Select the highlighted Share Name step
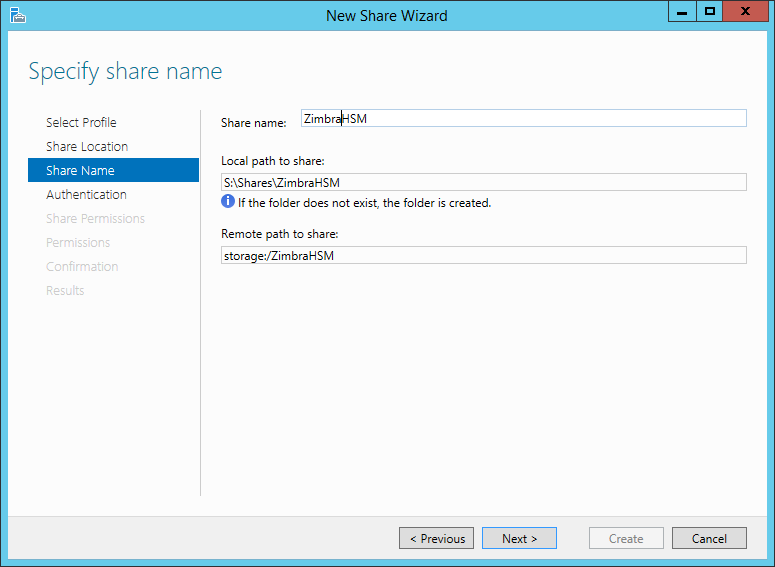 114,170
